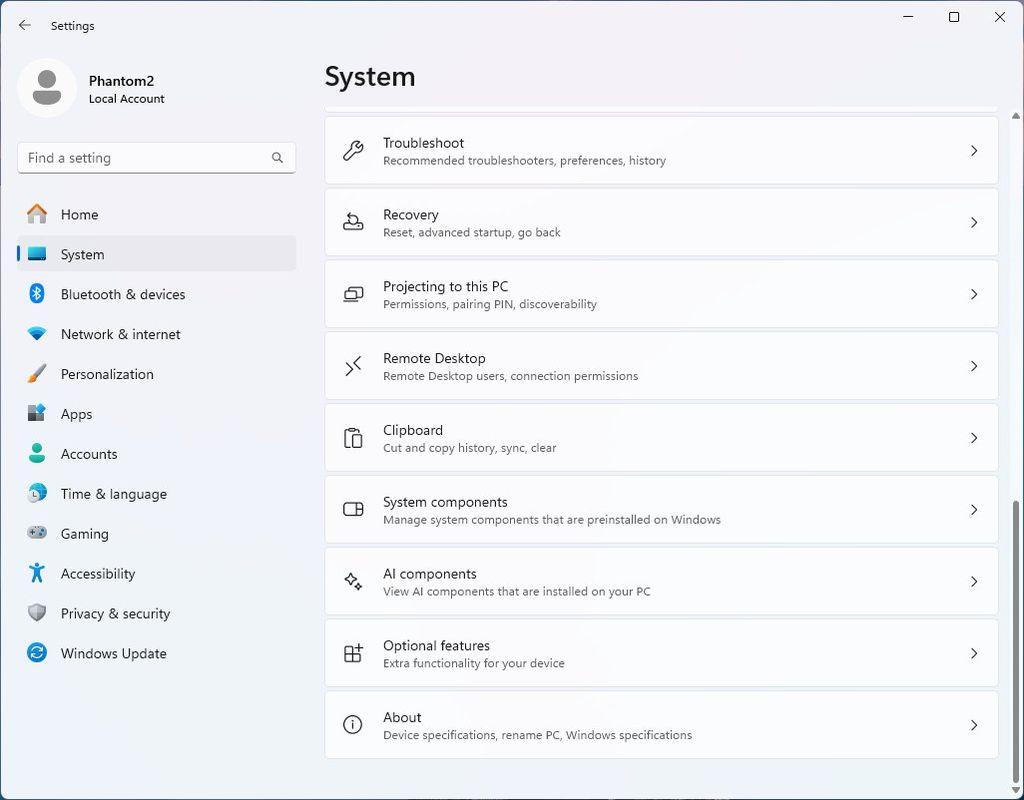Click the Find a setting search box
Viewport: 1024px width, 800px height.
pos(145,158)
